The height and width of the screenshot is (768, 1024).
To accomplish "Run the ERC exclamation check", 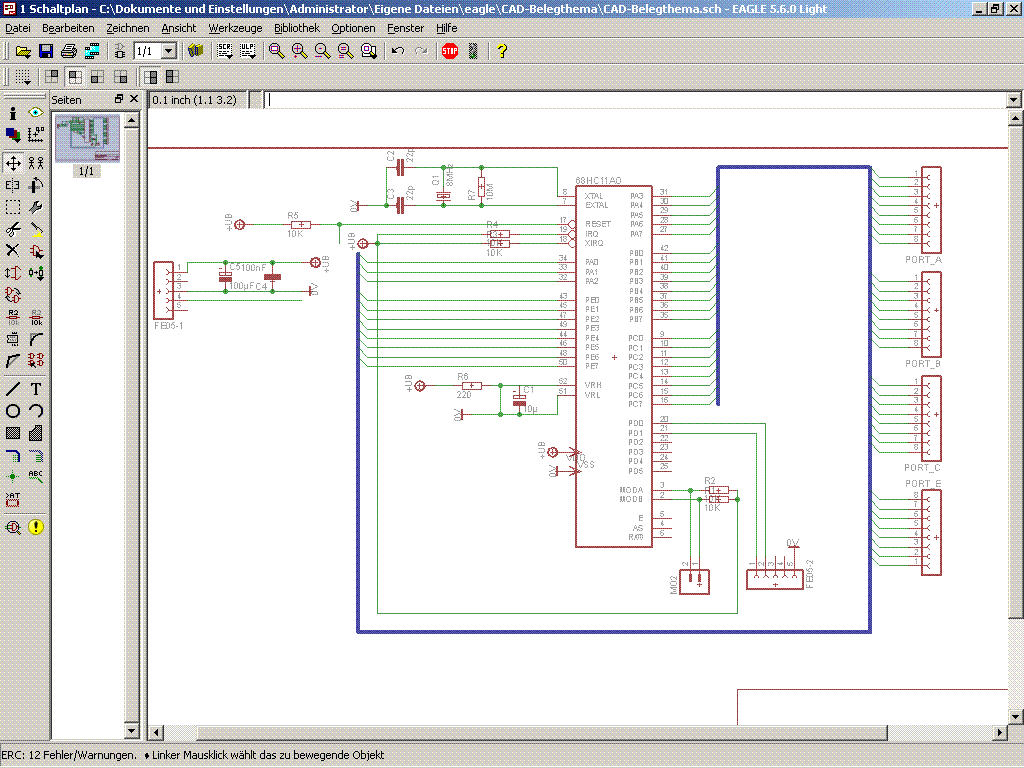I will pyautogui.click(x=36, y=527).
